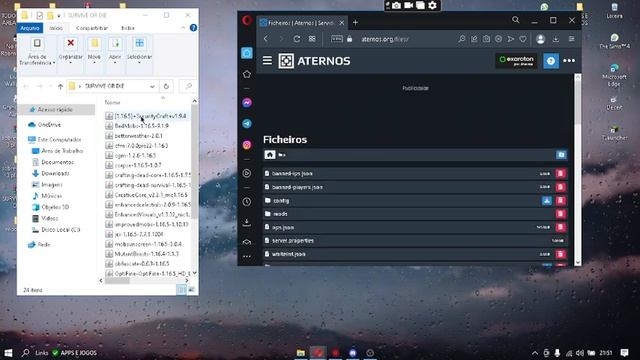Reload the Aternos page in Opera
This screenshot has width=640, height=360.
(x=297, y=39)
